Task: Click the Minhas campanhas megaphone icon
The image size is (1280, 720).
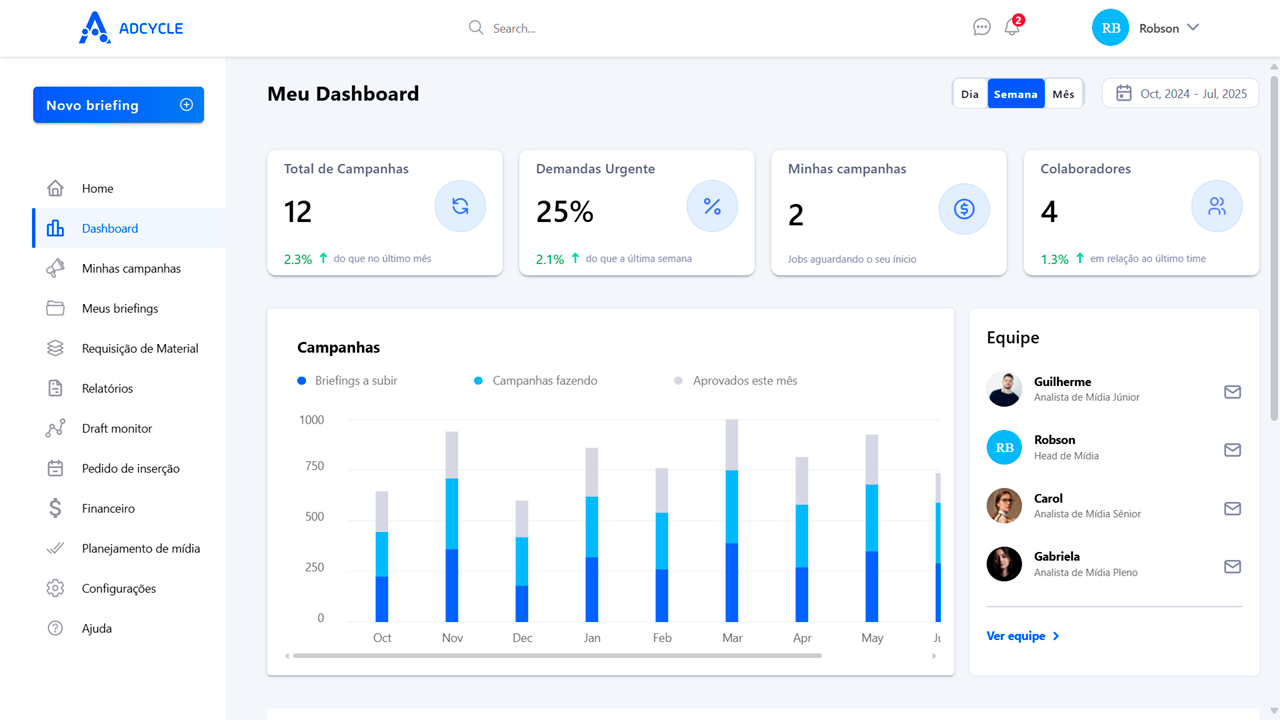Action: (x=55, y=268)
